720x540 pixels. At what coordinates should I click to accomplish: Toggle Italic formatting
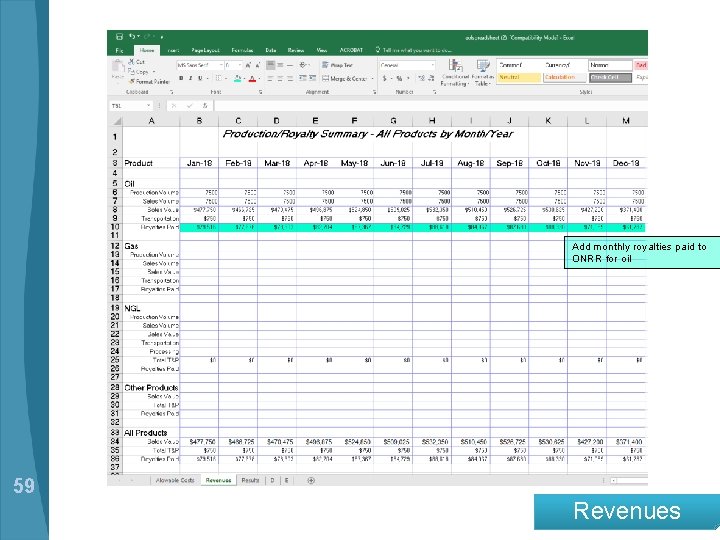191,79
